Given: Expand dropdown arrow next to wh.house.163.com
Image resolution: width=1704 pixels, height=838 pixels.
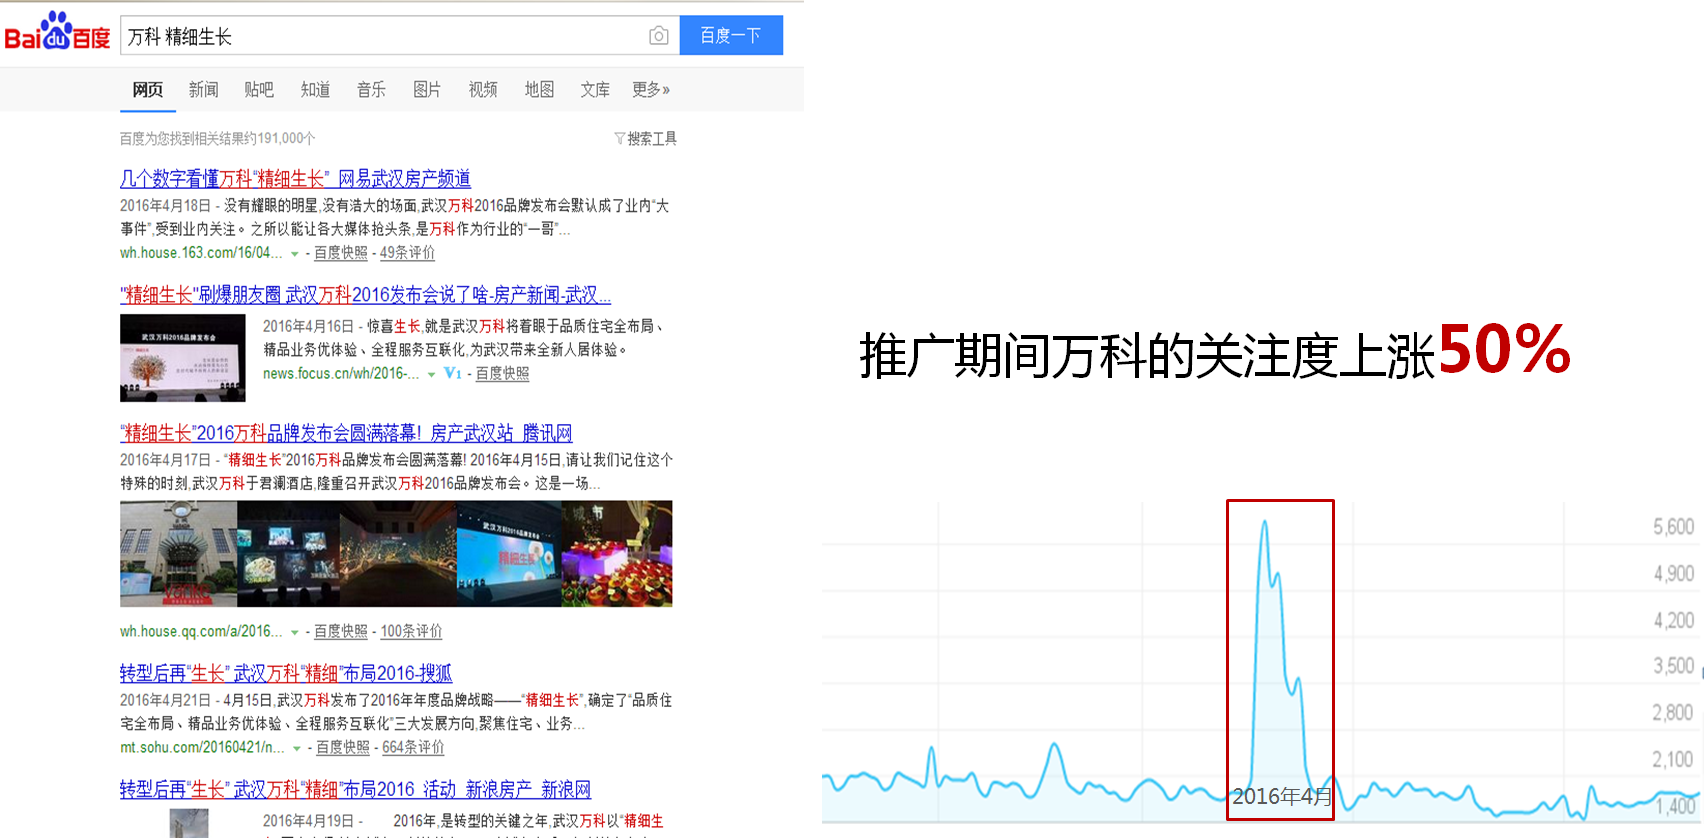Looking at the screenshot, I should [295, 254].
